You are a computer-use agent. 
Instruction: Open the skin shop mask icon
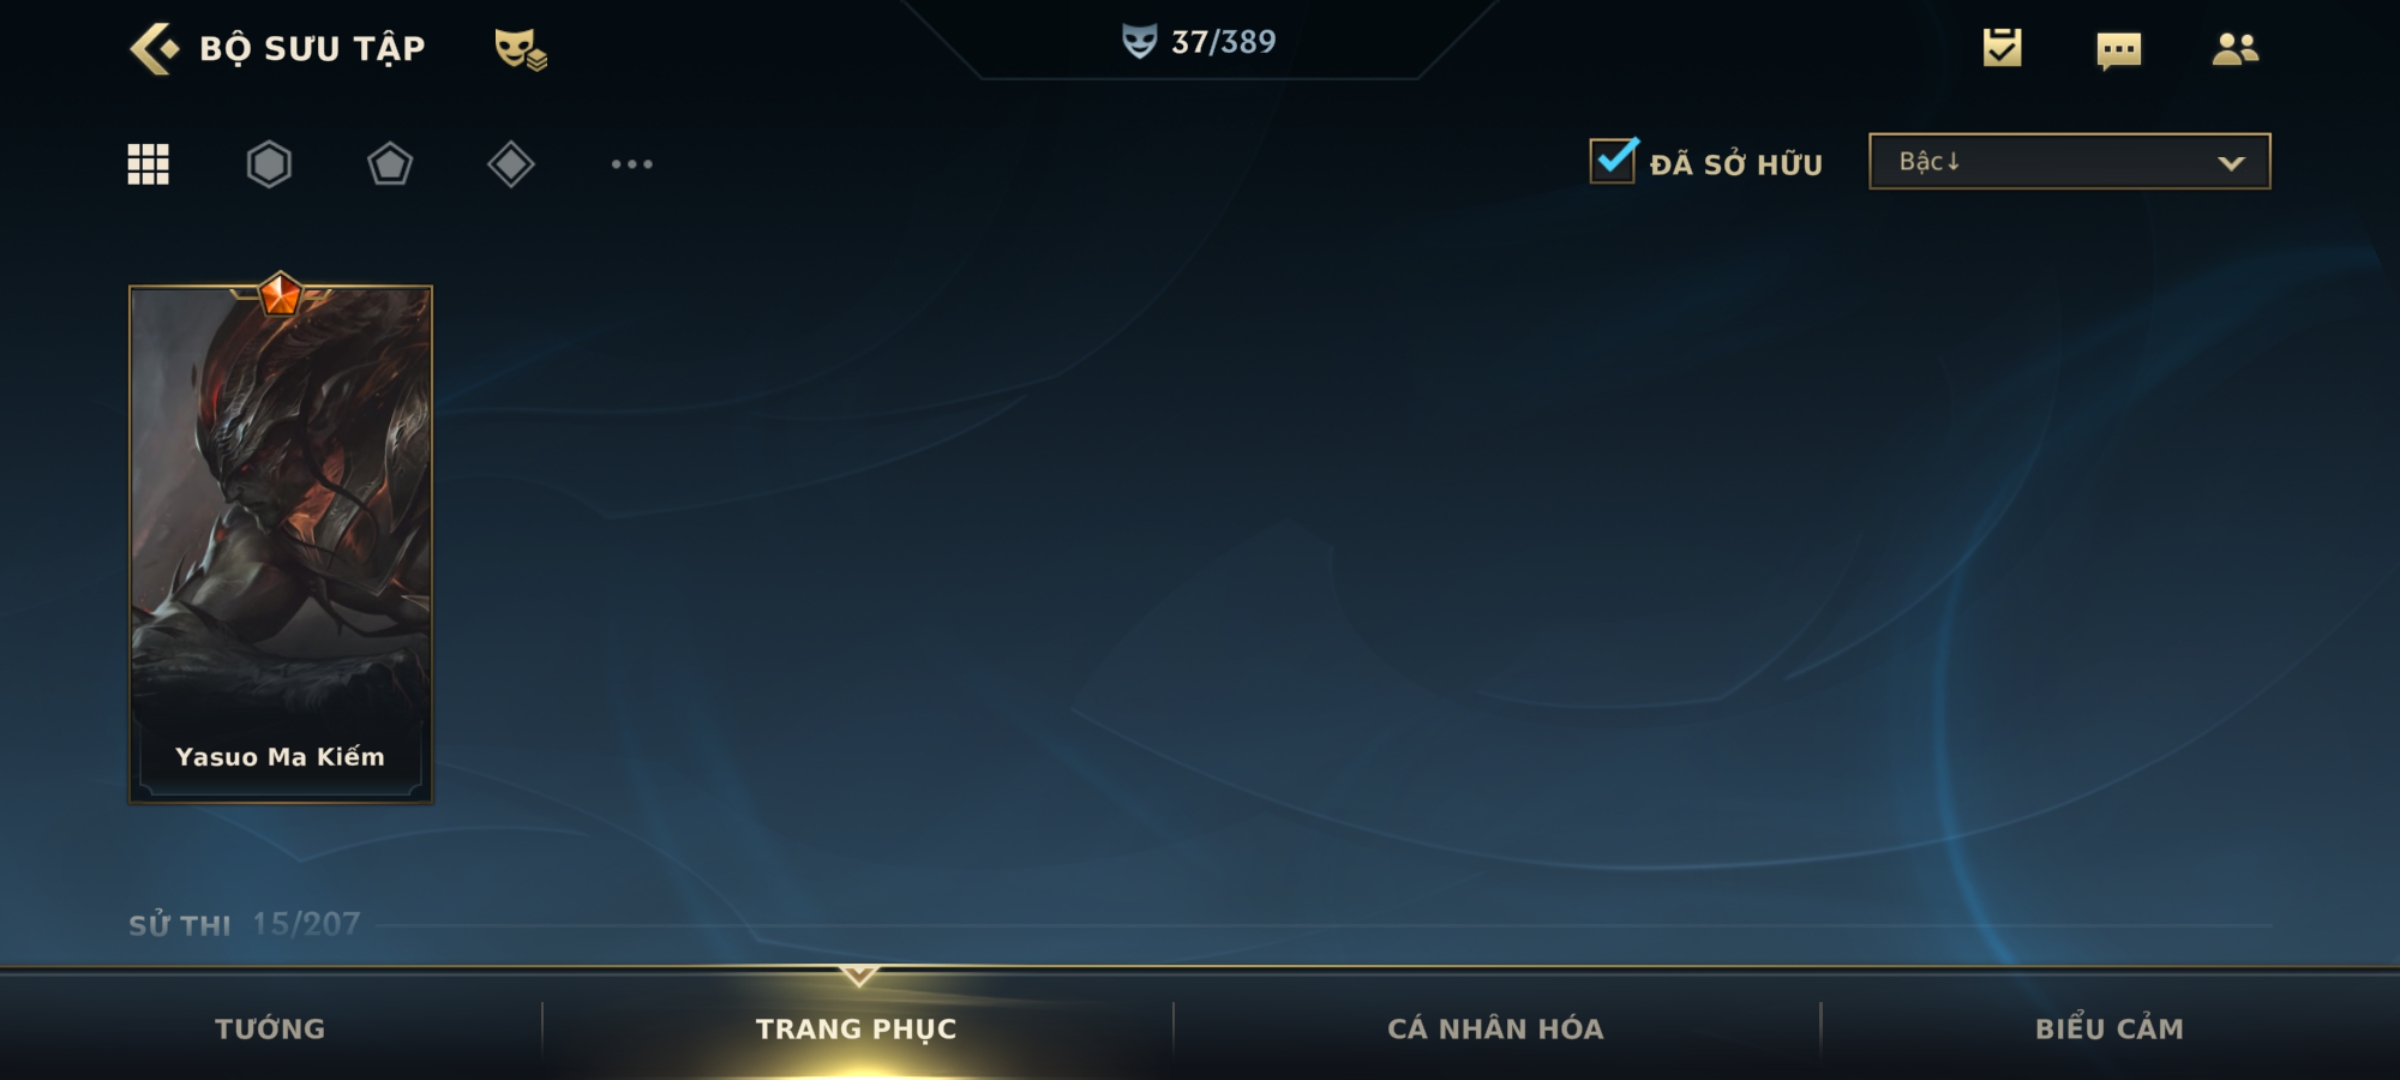[x=520, y=49]
